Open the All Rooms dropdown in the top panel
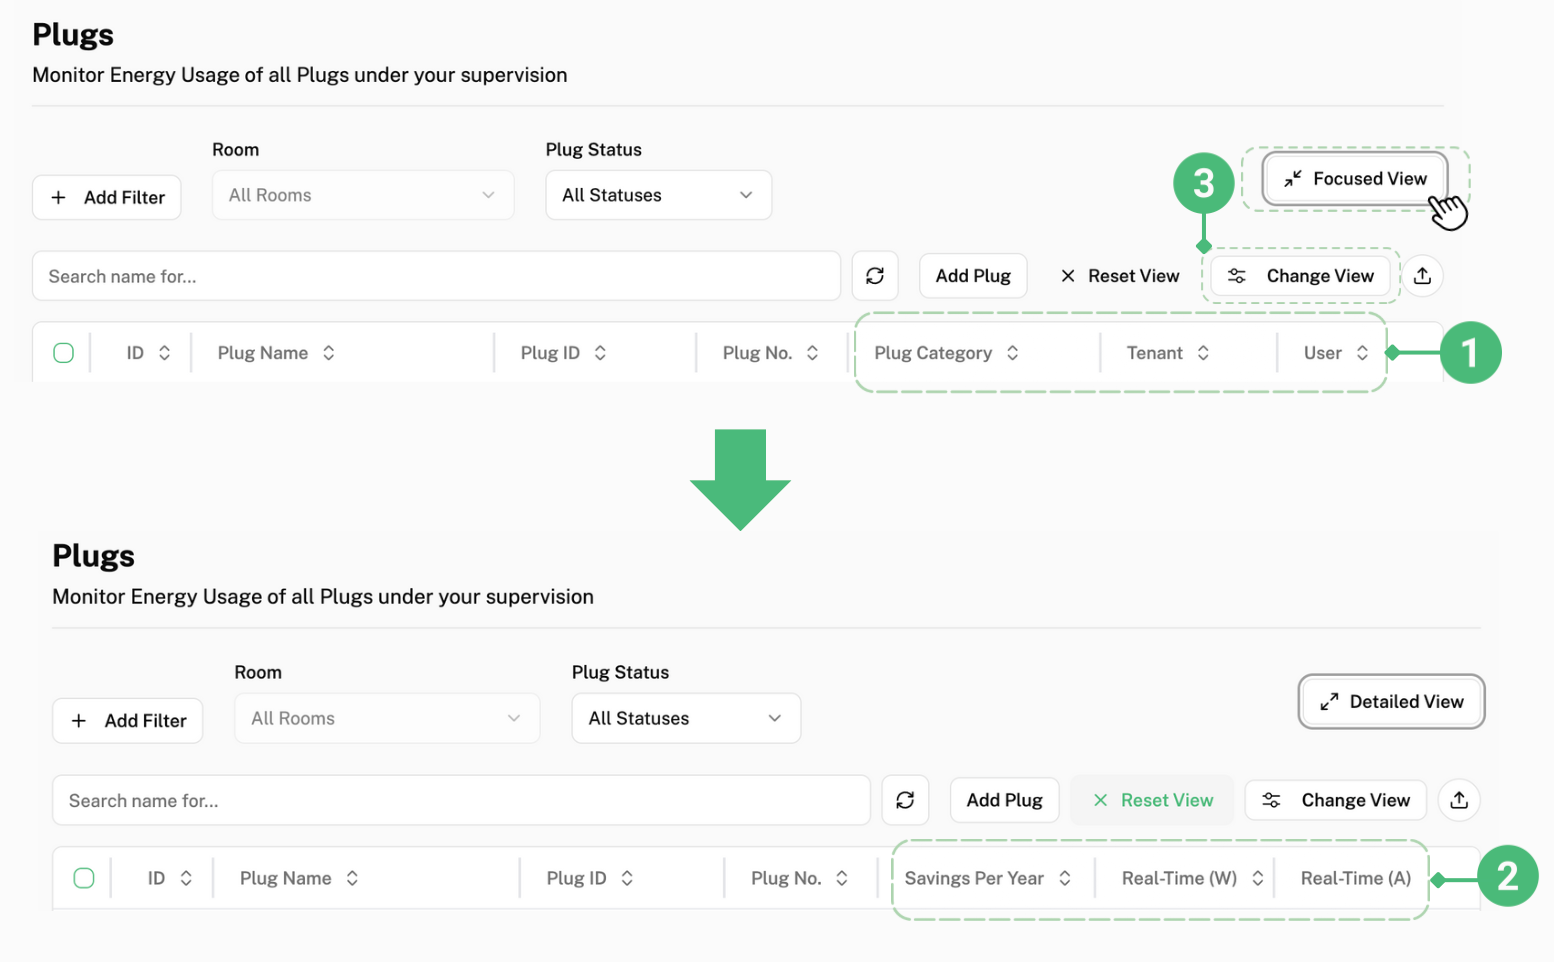Image resolution: width=1554 pixels, height=962 pixels. 362,195
